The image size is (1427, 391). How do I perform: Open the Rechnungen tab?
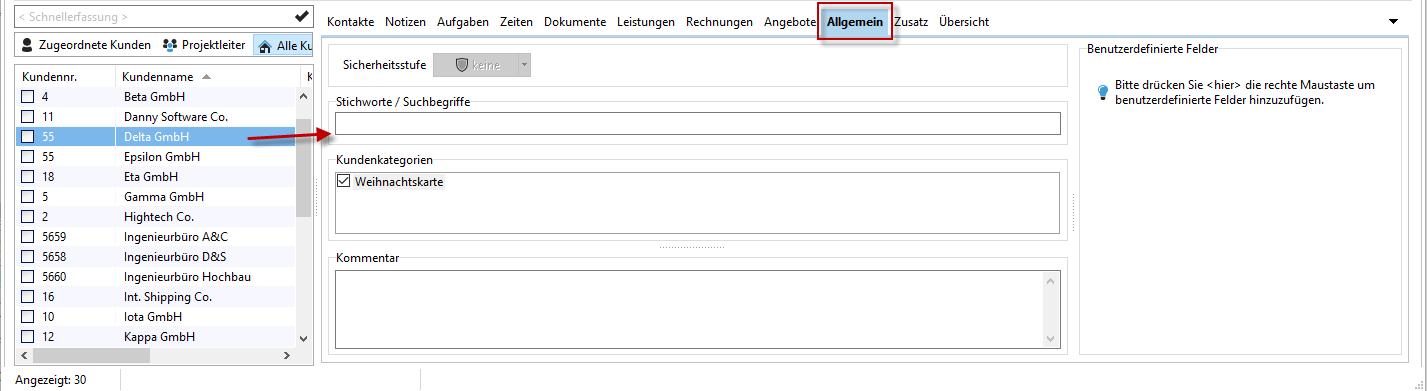pyautogui.click(x=719, y=22)
